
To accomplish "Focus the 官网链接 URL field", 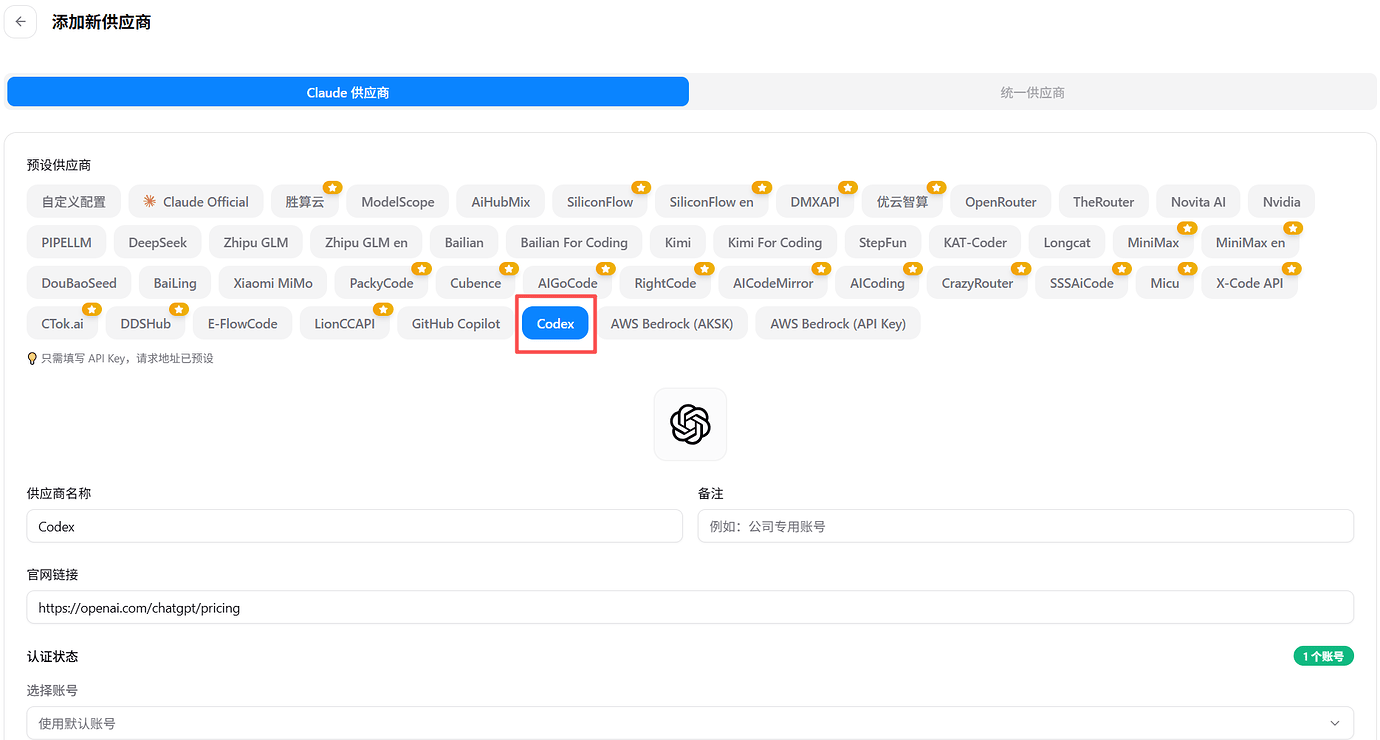I will point(690,607).
